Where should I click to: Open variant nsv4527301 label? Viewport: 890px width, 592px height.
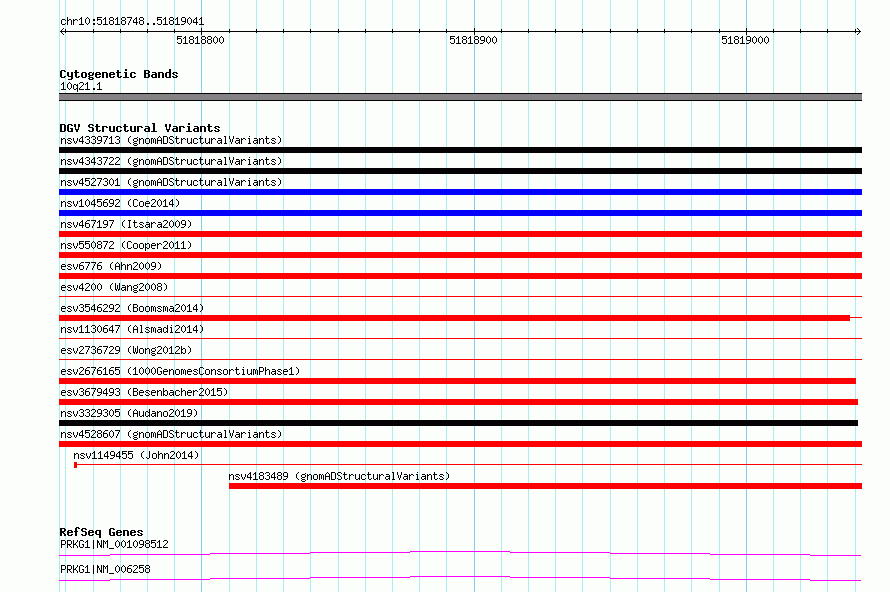tap(171, 182)
